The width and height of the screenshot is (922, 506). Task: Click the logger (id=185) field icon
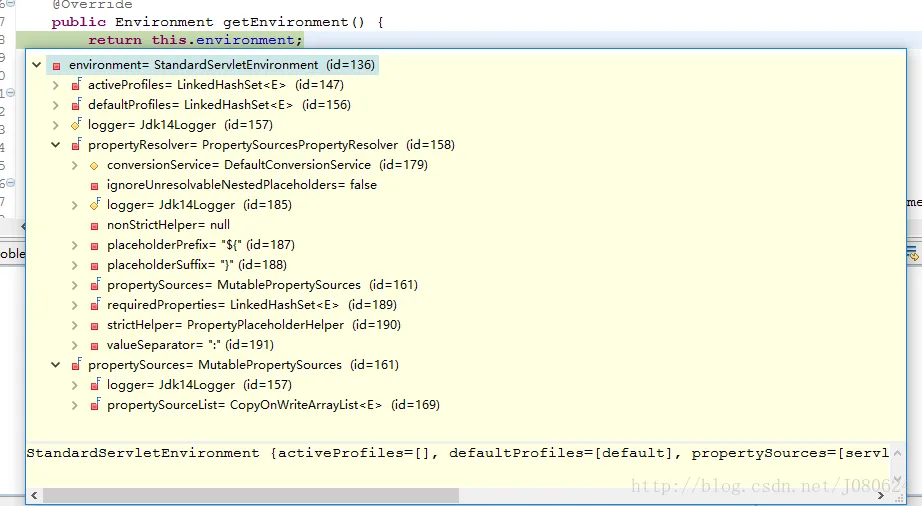(x=95, y=205)
